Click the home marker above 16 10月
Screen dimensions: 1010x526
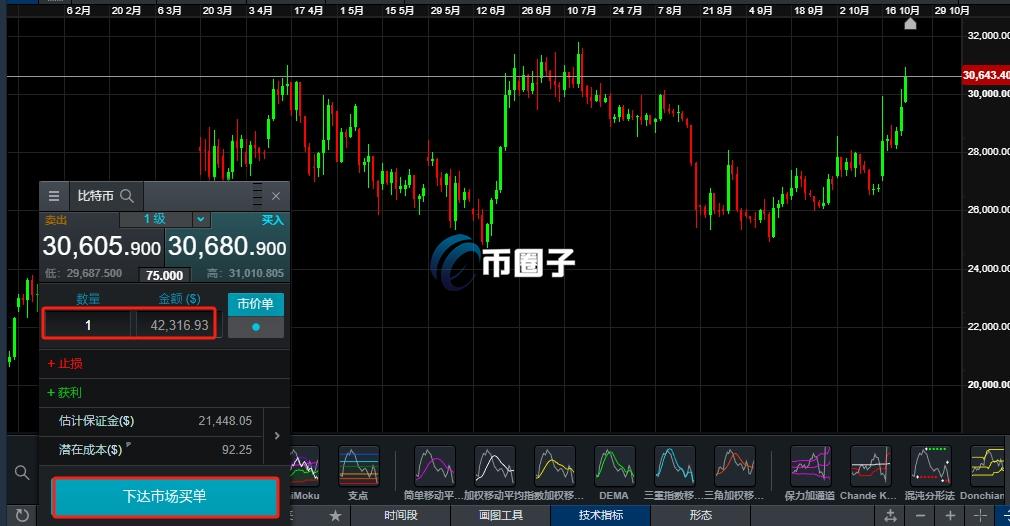[x=910, y=24]
